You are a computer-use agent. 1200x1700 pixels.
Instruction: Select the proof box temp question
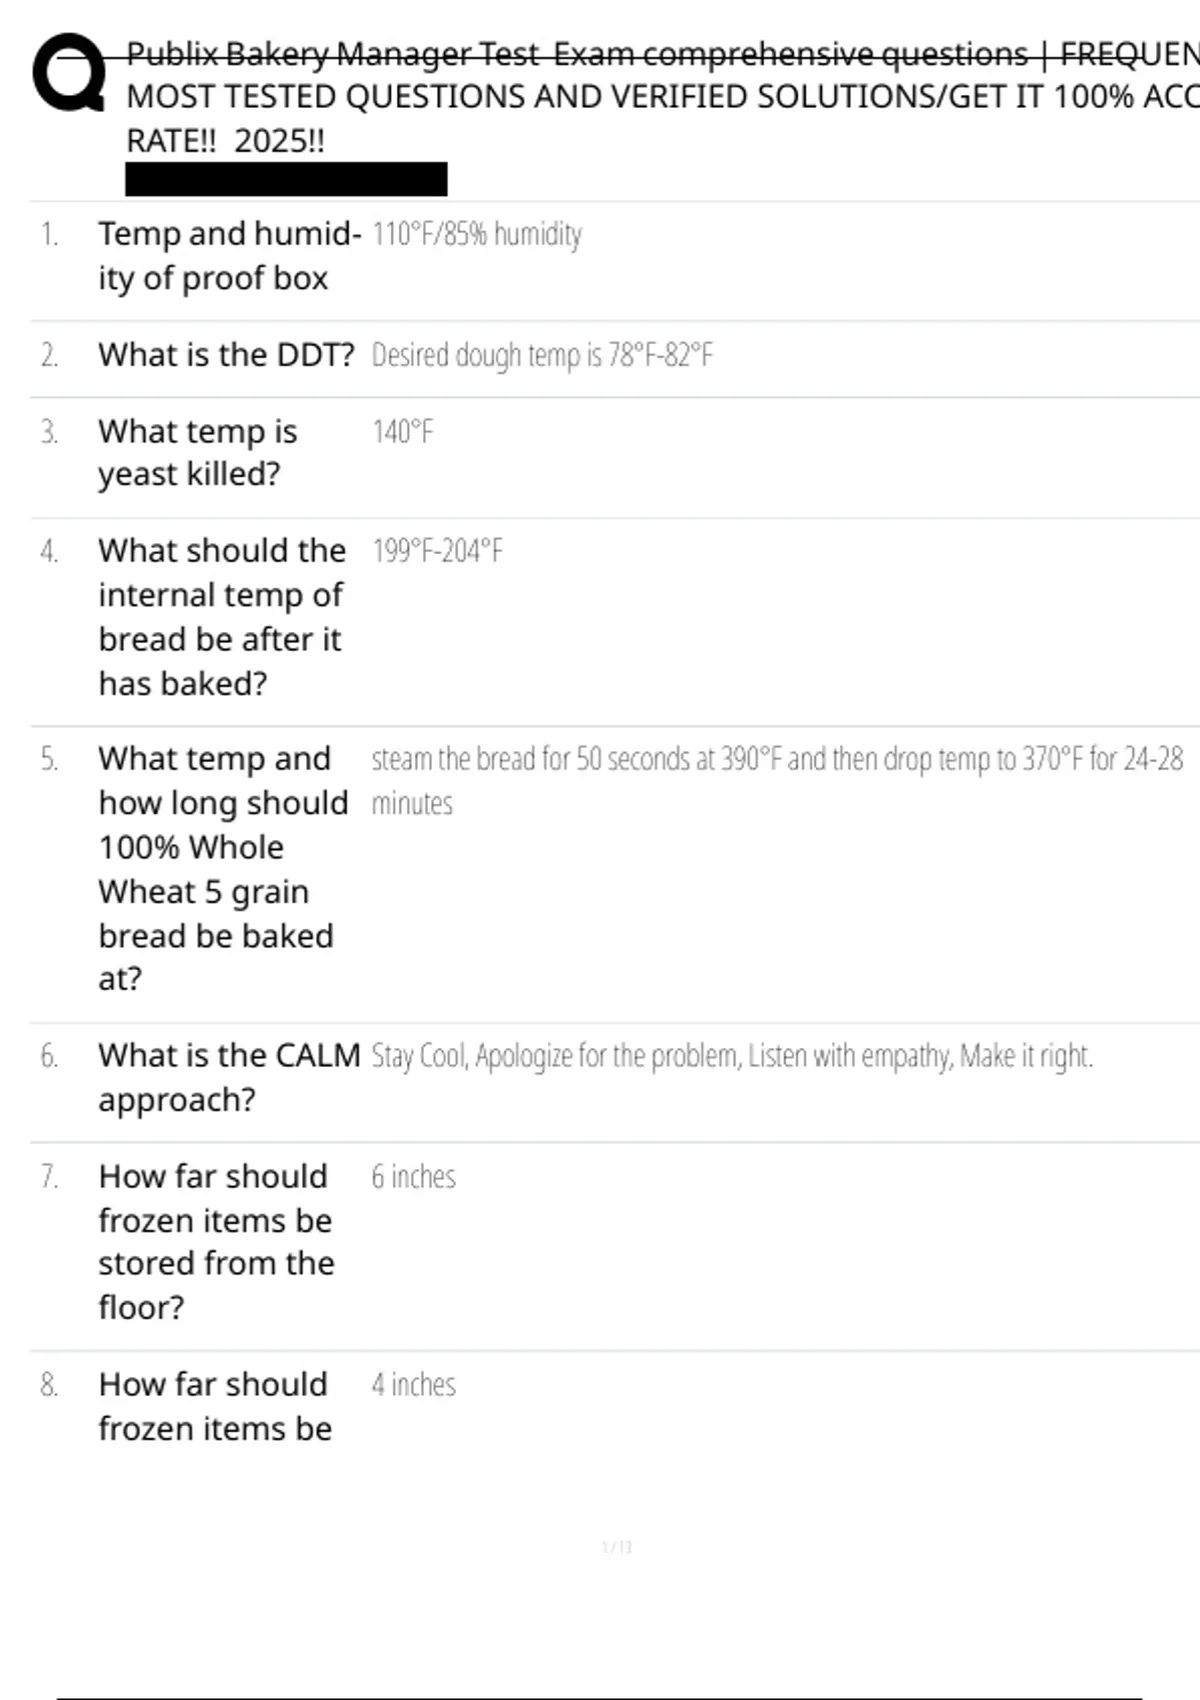pos(229,255)
